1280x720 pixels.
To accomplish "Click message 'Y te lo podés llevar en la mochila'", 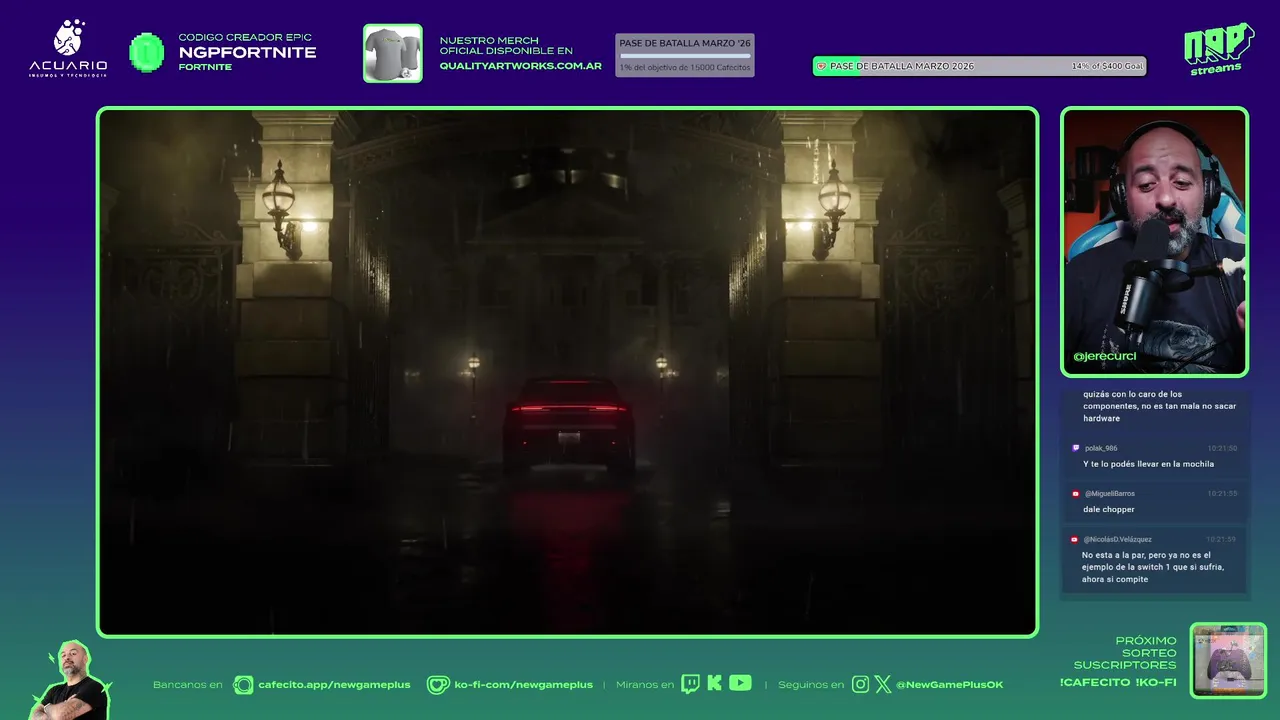I will (x=1148, y=464).
